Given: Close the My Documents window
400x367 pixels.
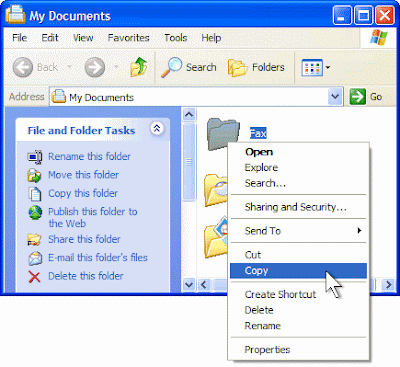Looking at the screenshot, I should tap(385, 16).
